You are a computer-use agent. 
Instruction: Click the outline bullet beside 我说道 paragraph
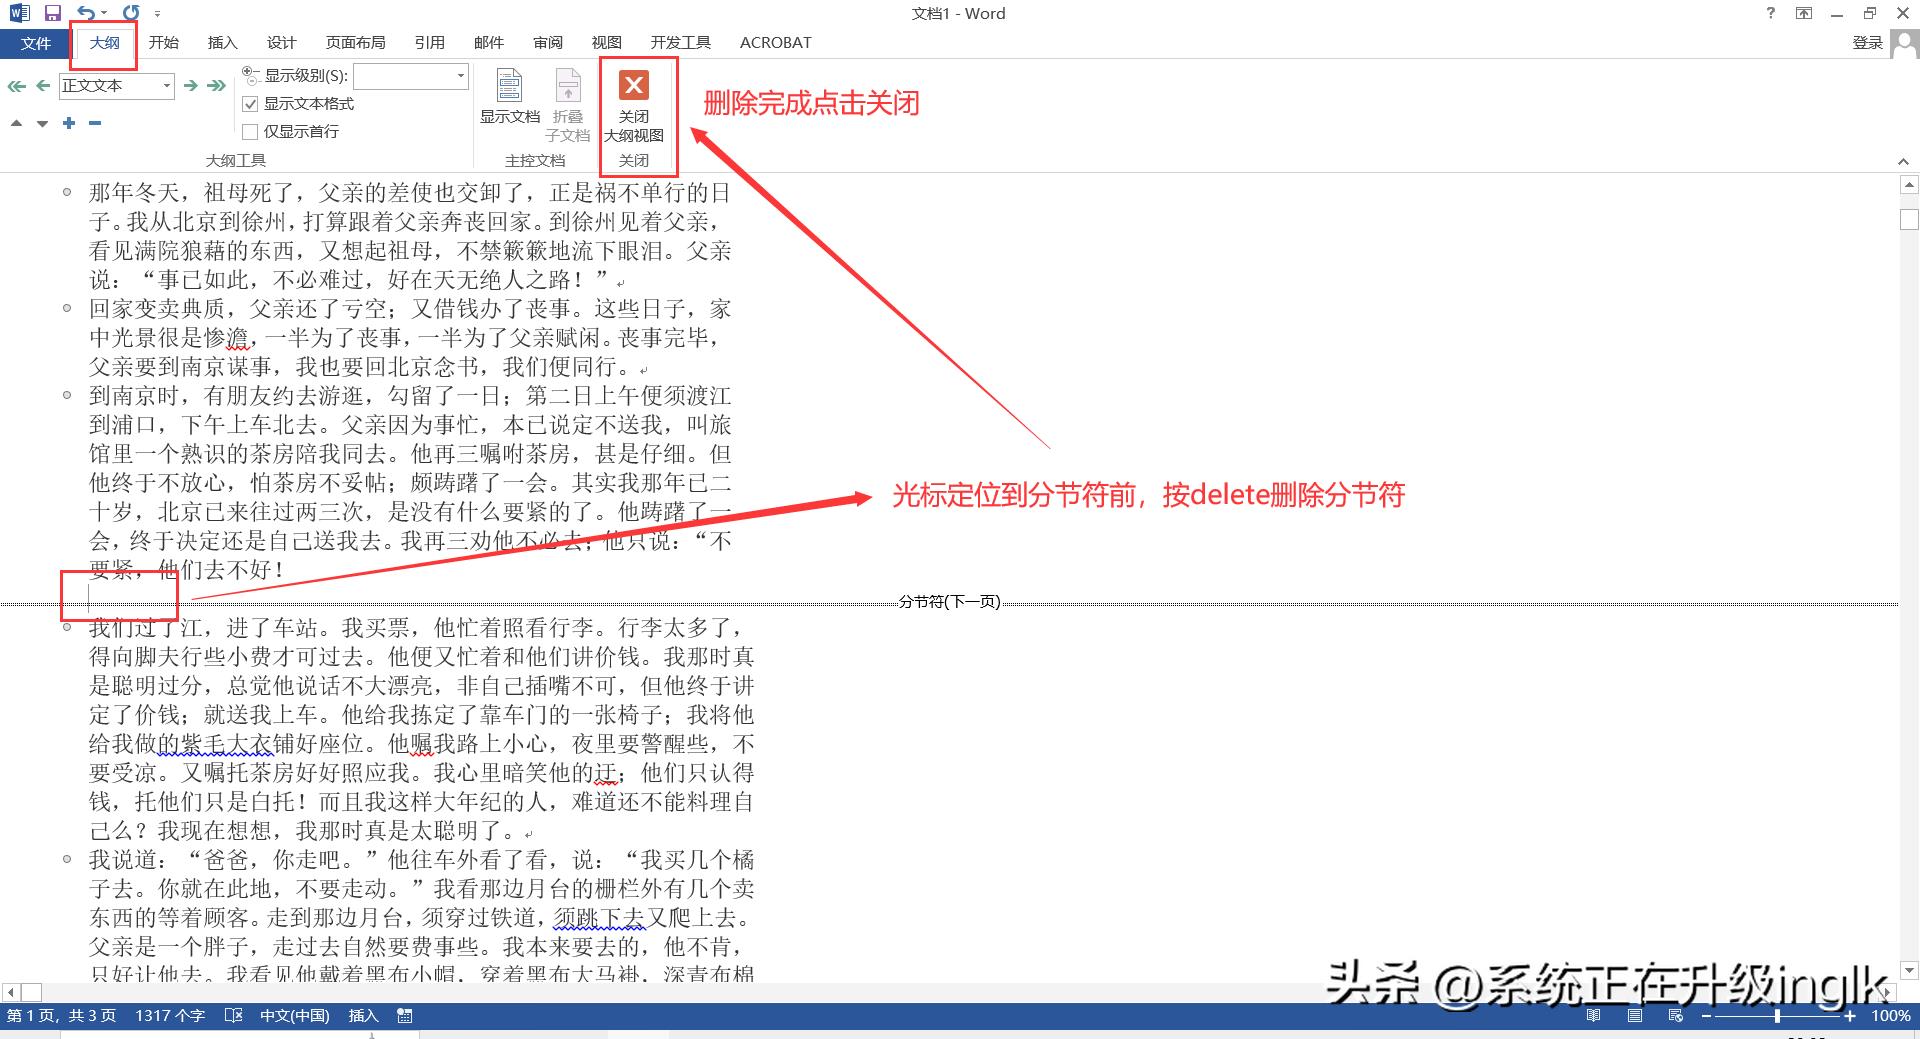[67, 859]
